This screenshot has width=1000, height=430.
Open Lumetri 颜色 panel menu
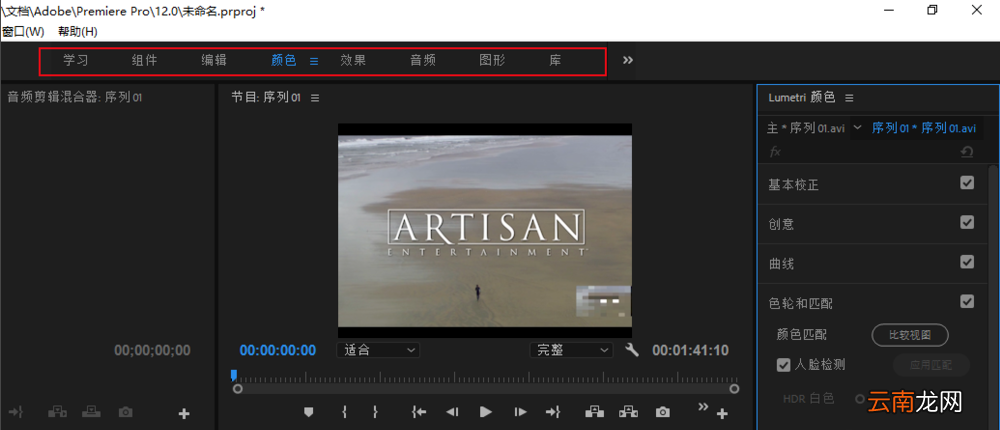(x=849, y=98)
